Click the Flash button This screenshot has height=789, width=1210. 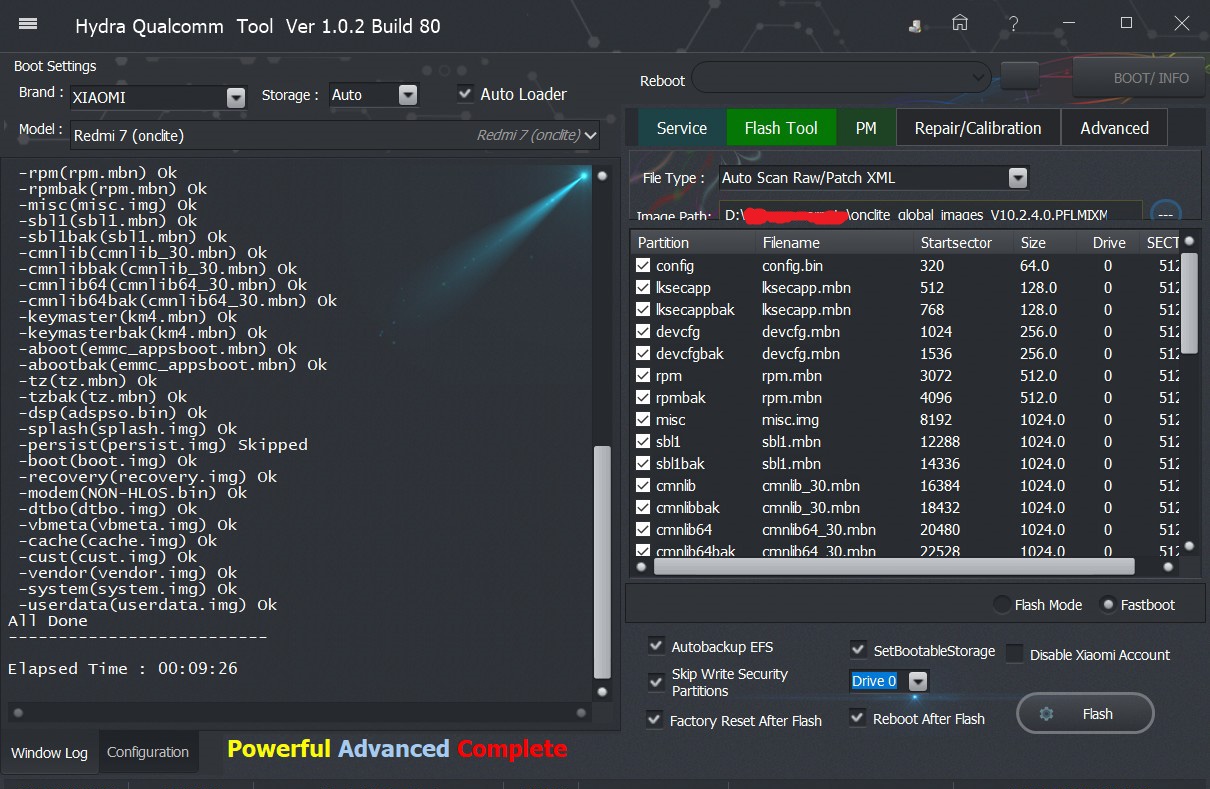coord(1085,714)
